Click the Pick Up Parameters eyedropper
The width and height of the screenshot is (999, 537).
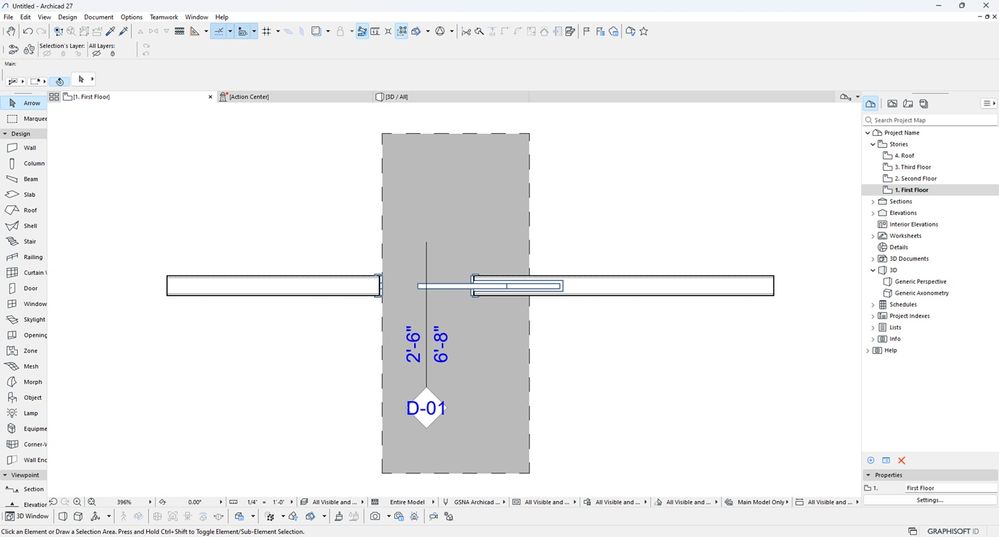(x=110, y=31)
